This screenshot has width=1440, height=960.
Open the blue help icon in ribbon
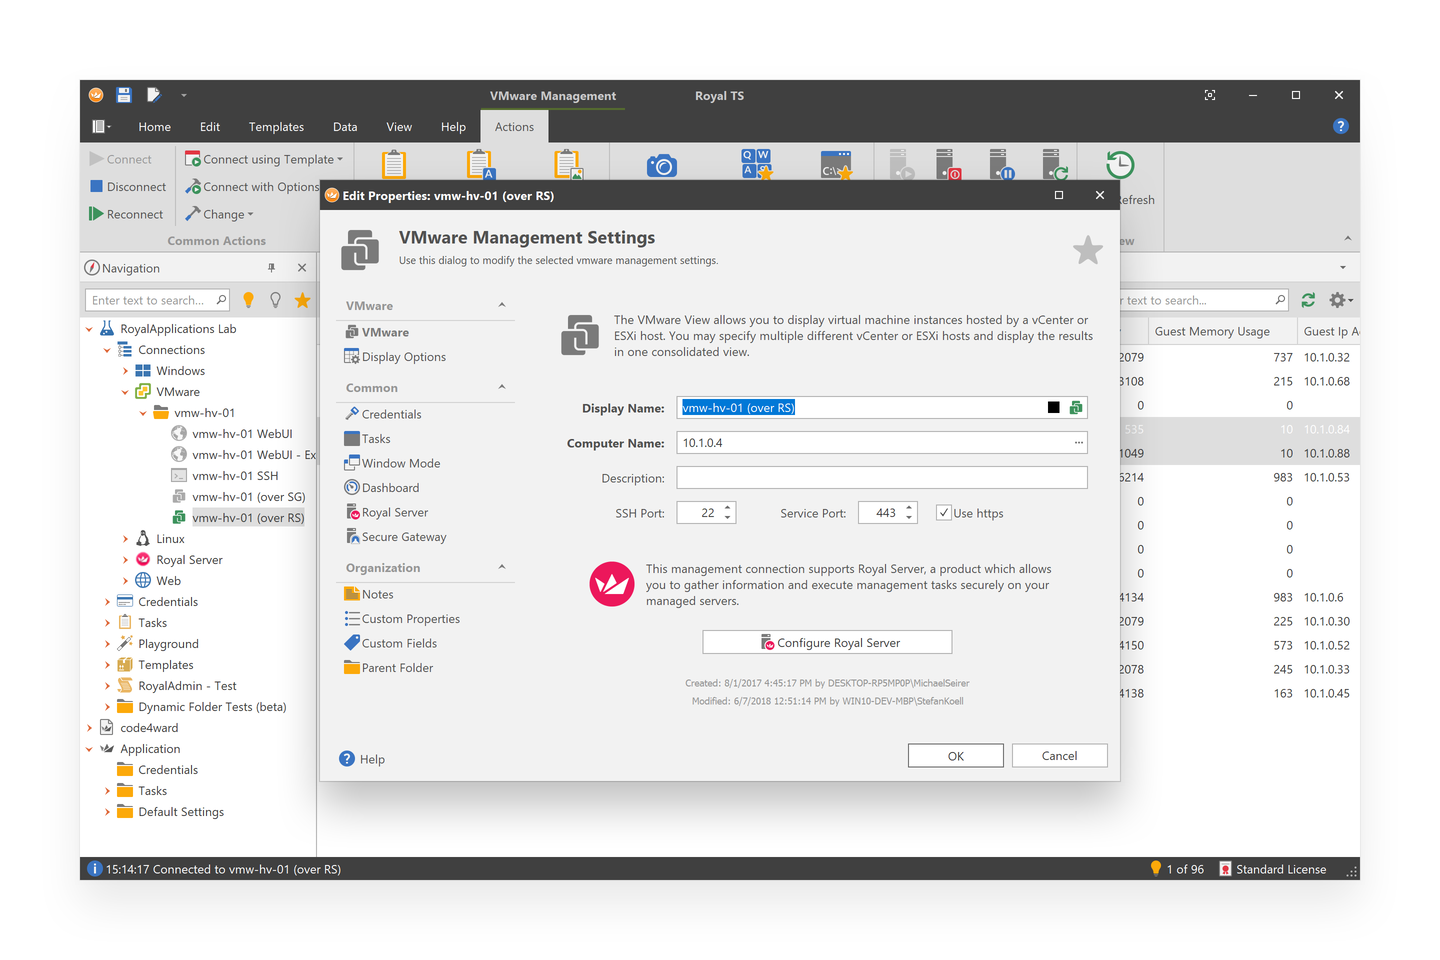pyautogui.click(x=1340, y=126)
